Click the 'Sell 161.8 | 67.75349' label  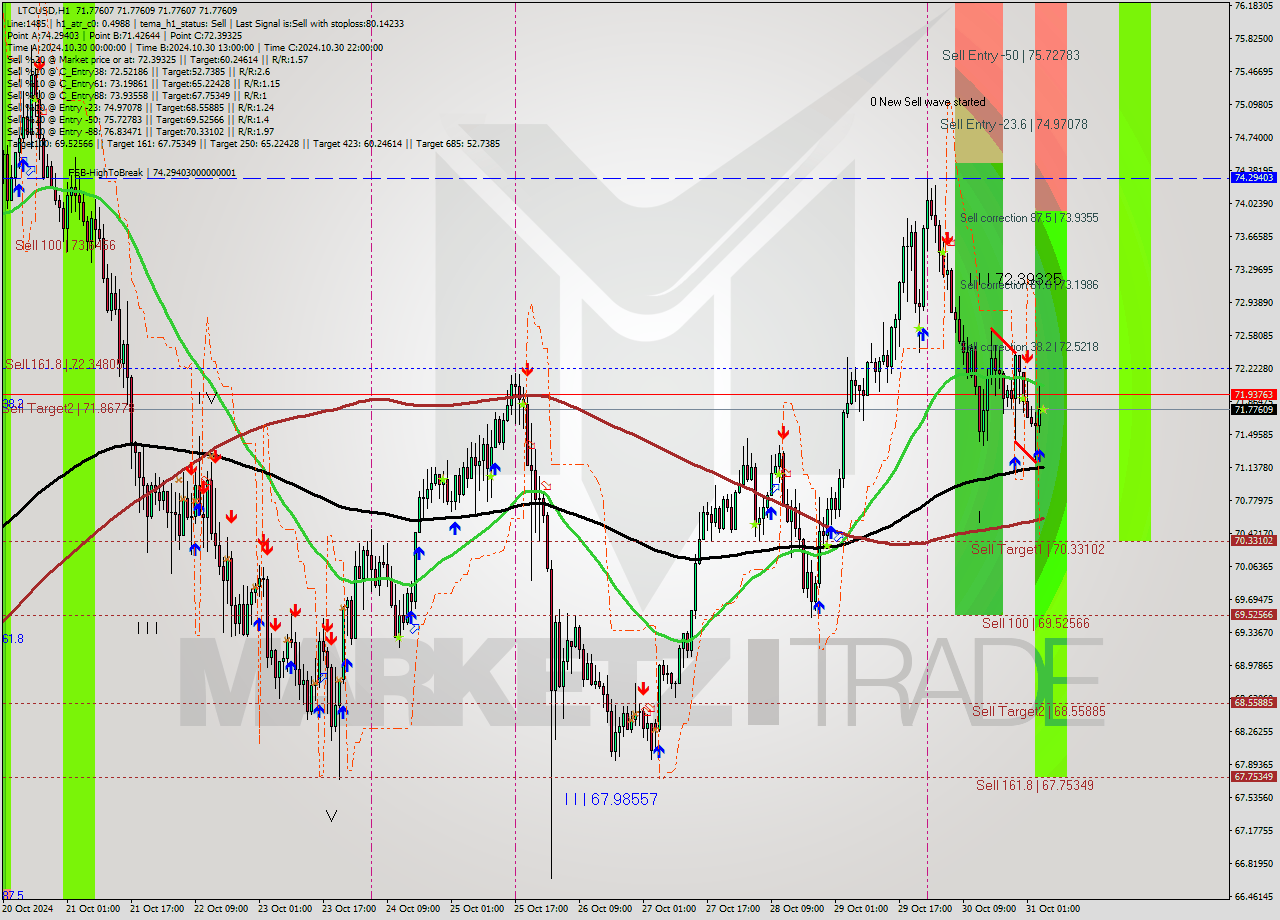point(1034,785)
